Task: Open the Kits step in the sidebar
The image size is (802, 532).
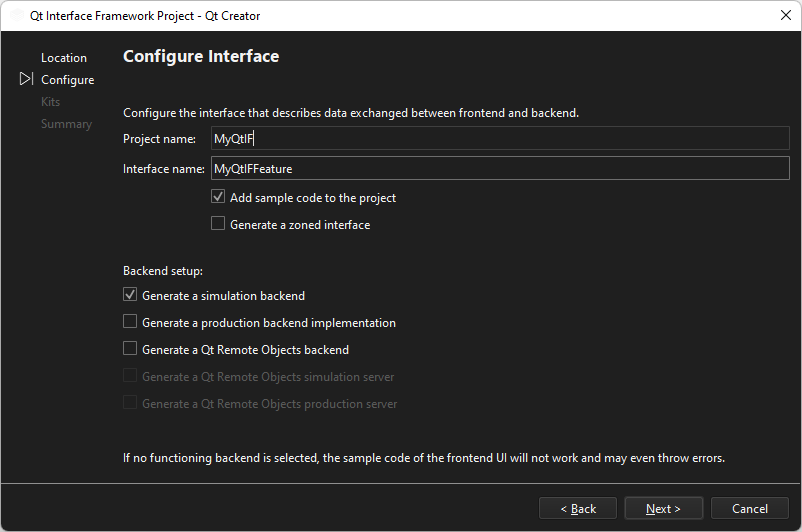Action: coord(50,102)
